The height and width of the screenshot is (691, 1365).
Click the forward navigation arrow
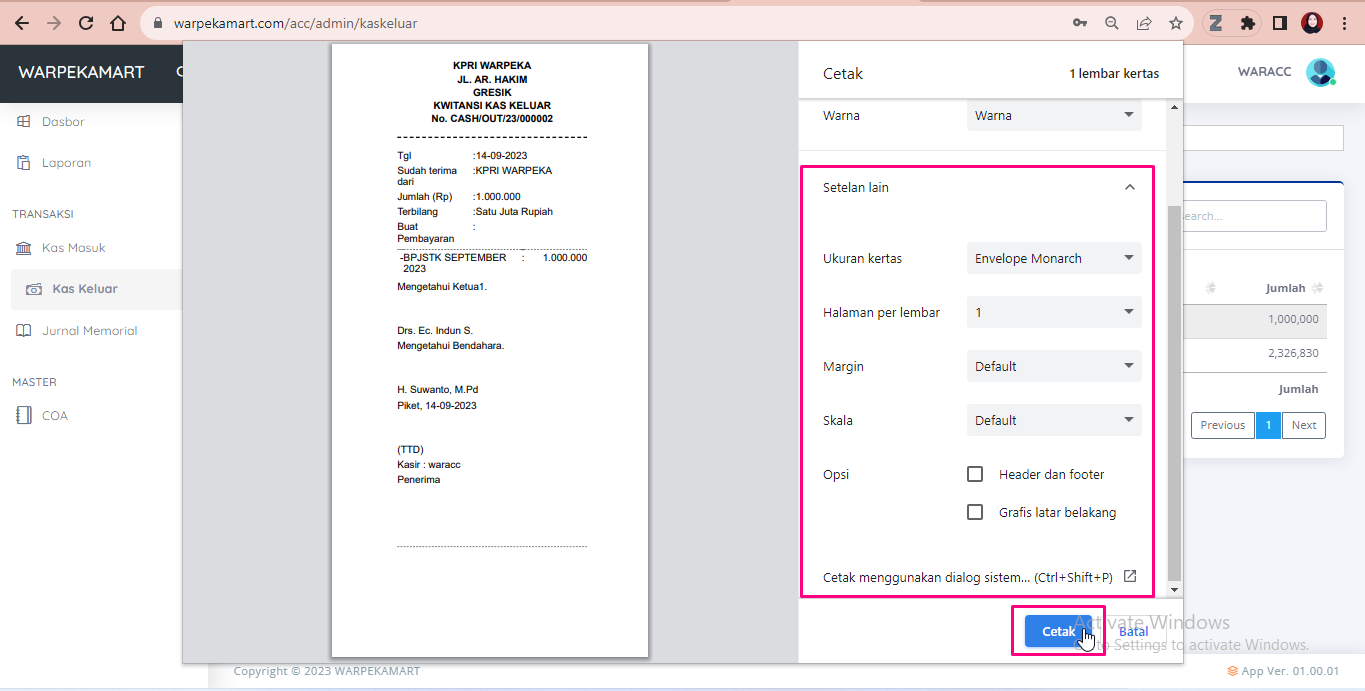tap(54, 23)
